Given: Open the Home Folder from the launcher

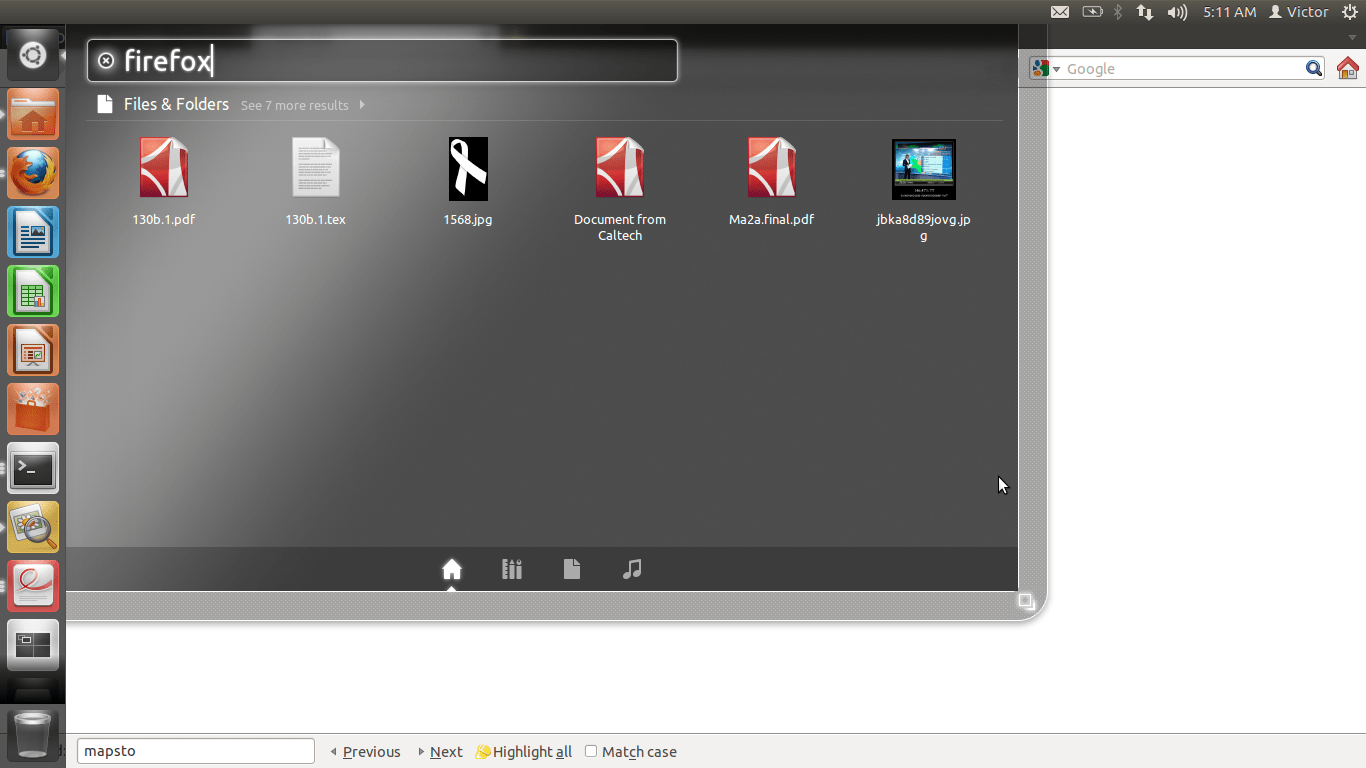Looking at the screenshot, I should point(33,115).
